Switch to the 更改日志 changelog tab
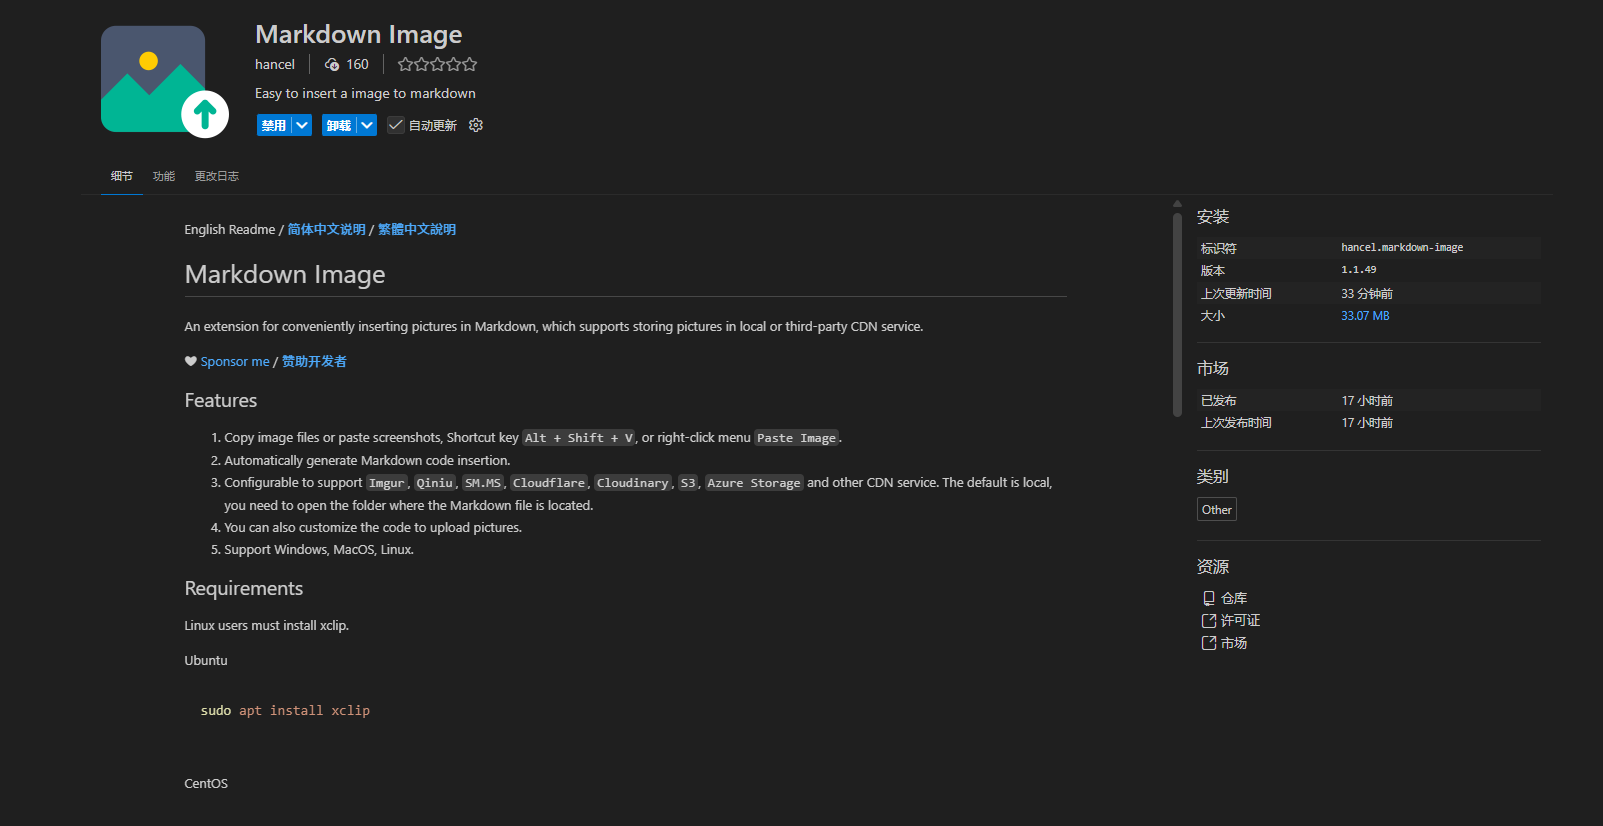 click(217, 176)
